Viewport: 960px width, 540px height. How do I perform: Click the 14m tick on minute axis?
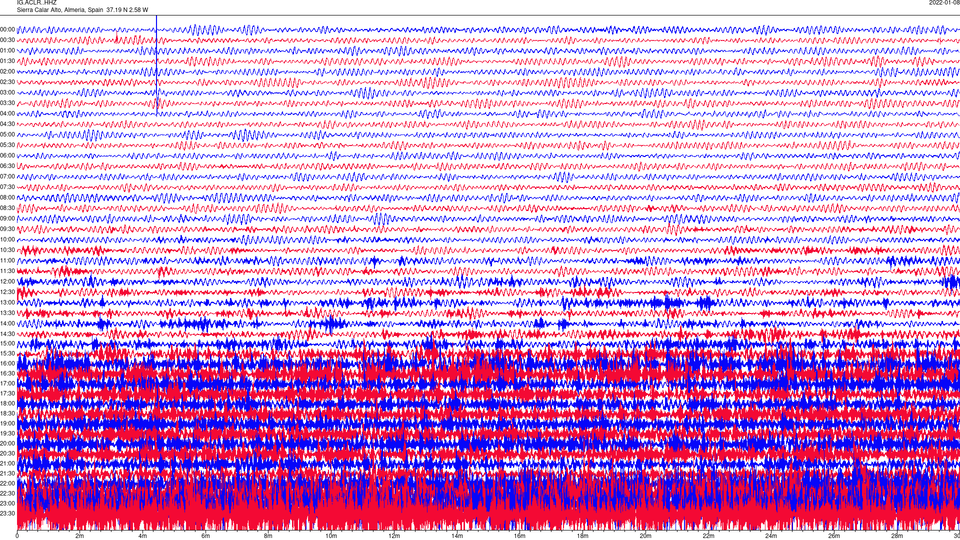coord(457,536)
